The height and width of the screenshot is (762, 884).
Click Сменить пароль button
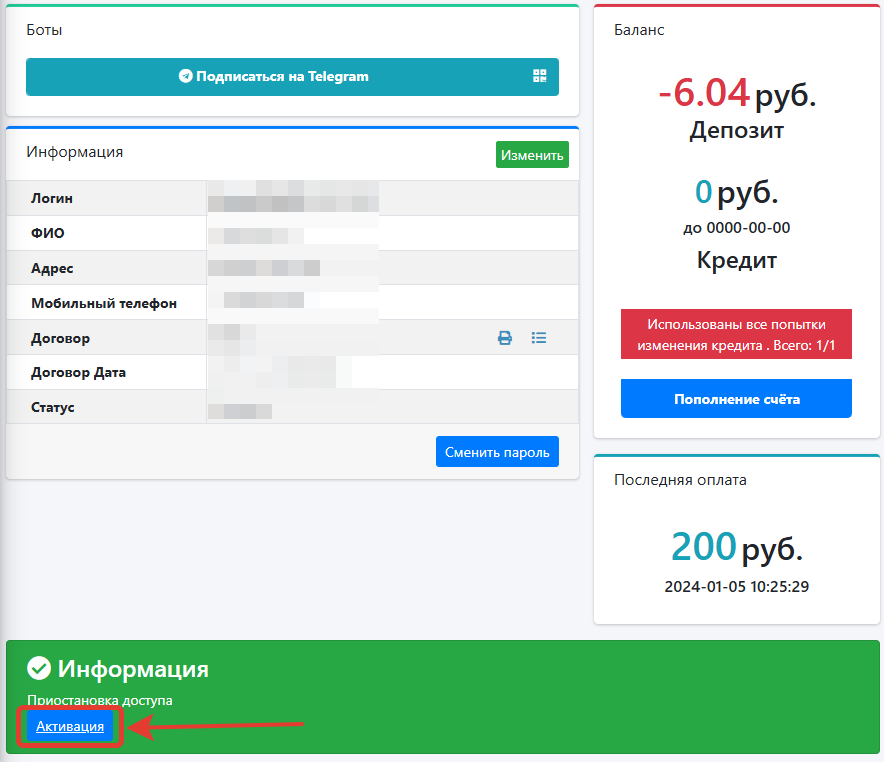click(497, 451)
